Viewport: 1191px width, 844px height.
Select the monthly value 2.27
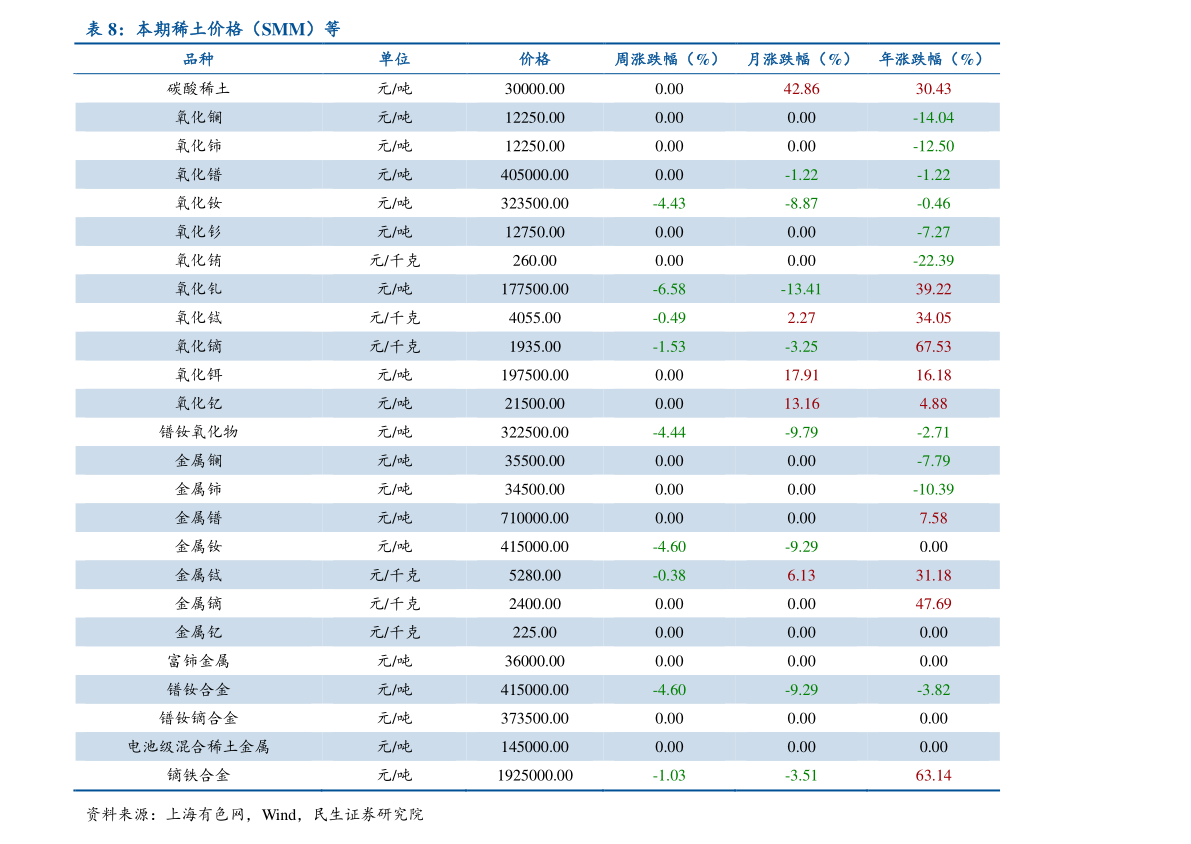801,318
